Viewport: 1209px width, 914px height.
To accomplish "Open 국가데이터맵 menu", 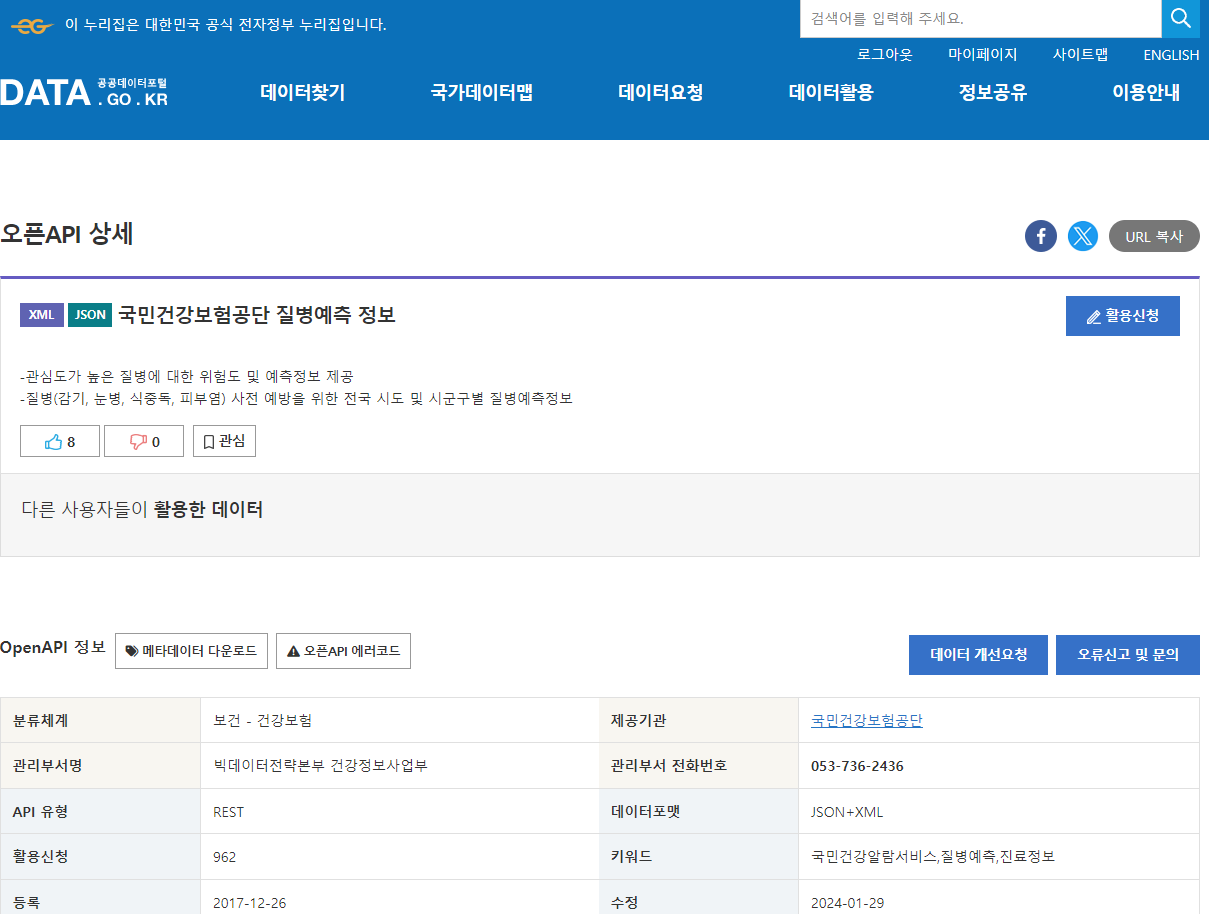I will pos(482,93).
